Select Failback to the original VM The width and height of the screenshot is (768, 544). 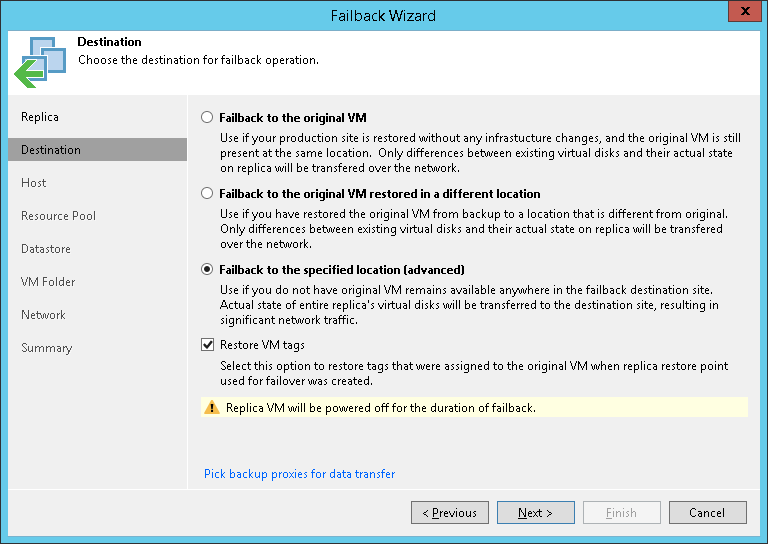pyautogui.click(x=207, y=117)
